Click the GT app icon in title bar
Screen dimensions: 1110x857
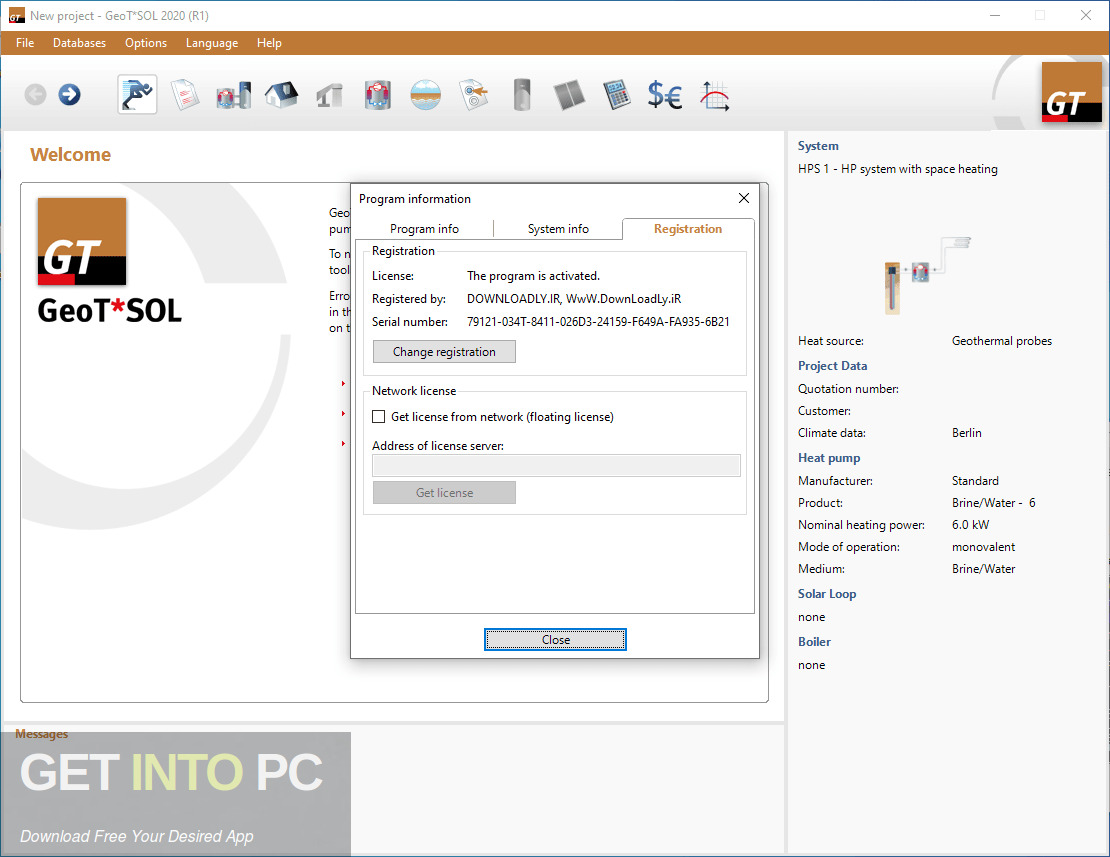[x=16, y=16]
